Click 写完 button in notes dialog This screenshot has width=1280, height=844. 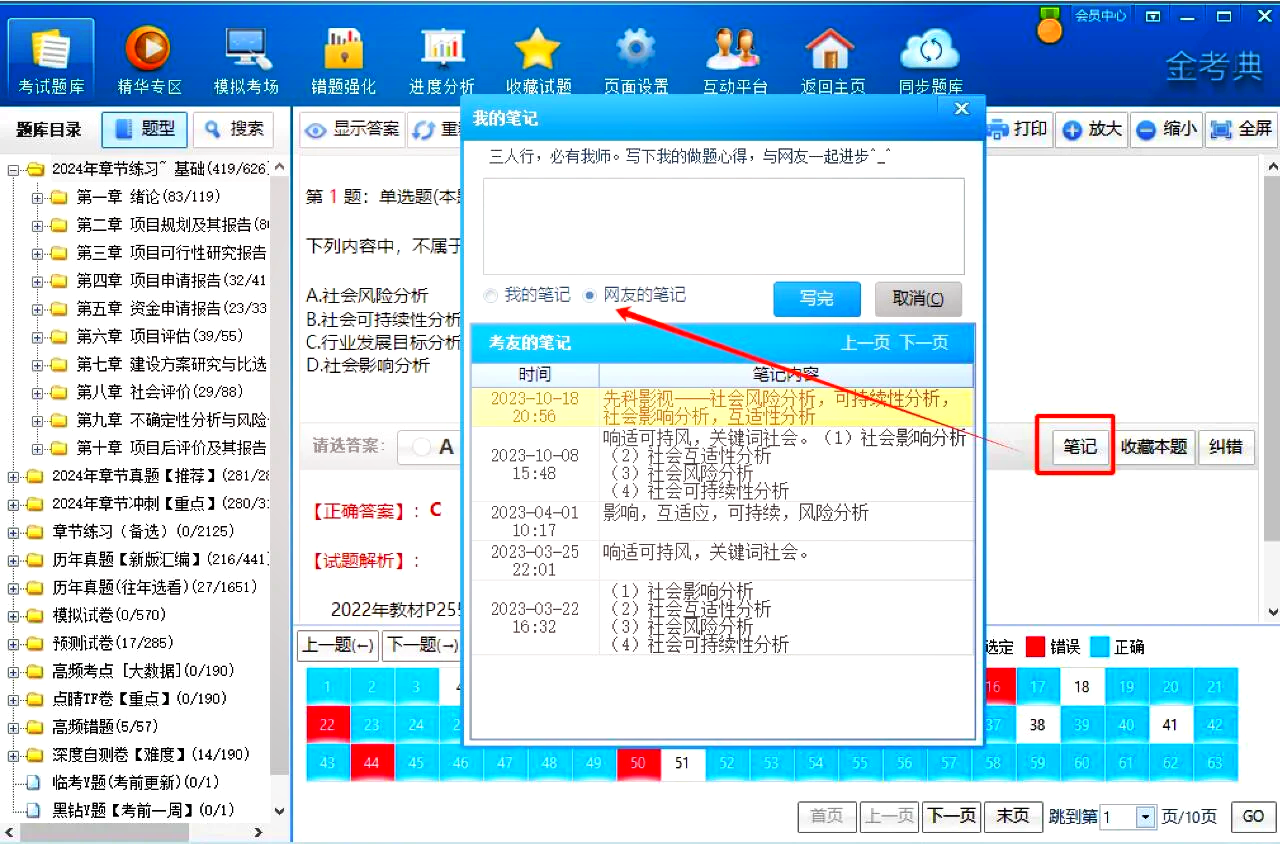817,299
